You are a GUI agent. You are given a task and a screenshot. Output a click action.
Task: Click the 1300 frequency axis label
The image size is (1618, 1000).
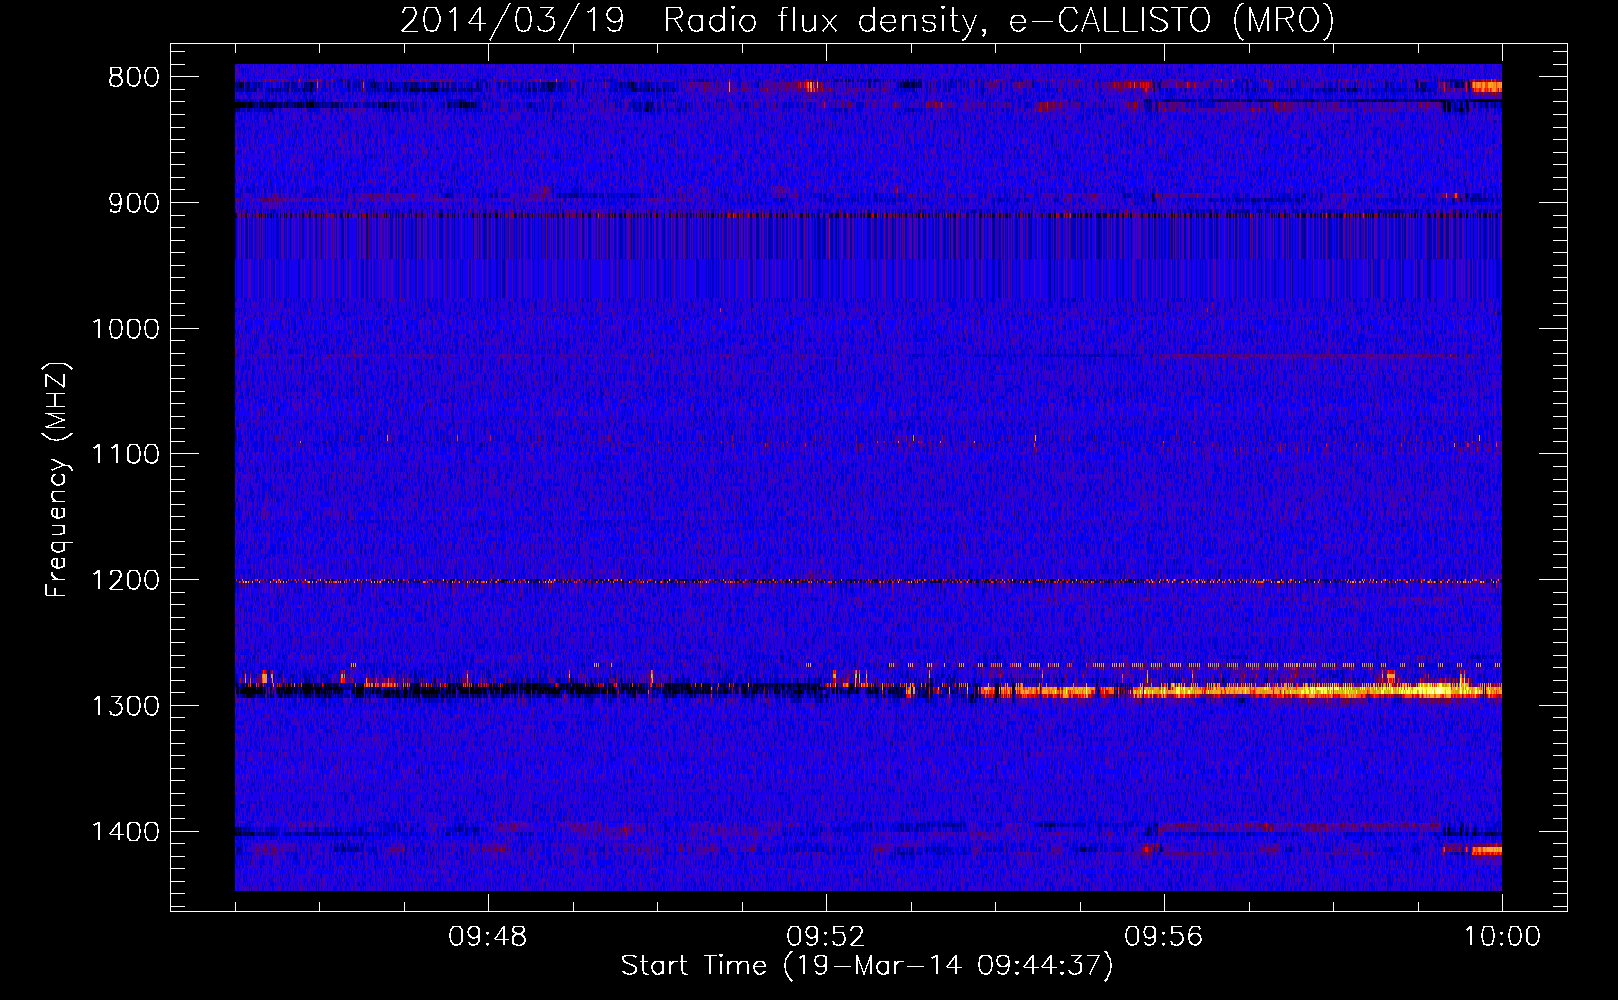pos(125,706)
